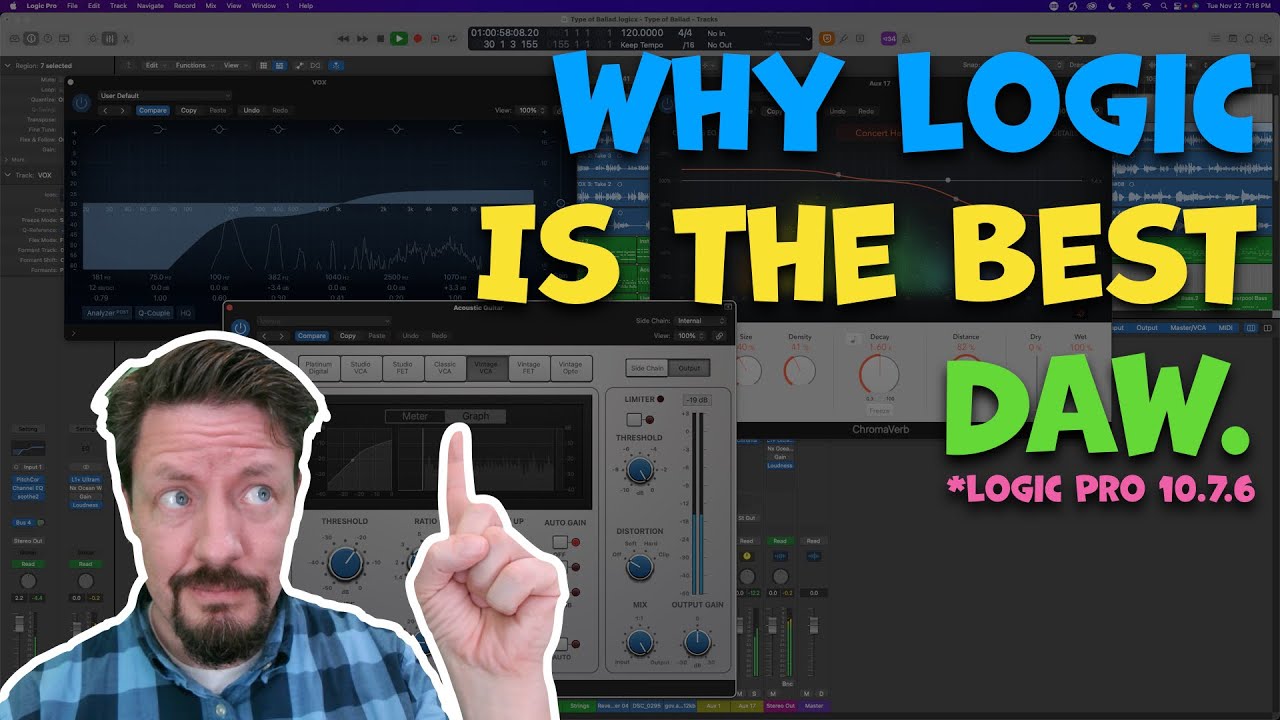This screenshot has height=720, width=1280.
Task: Select the Studio FET compressor tab
Action: (403, 368)
